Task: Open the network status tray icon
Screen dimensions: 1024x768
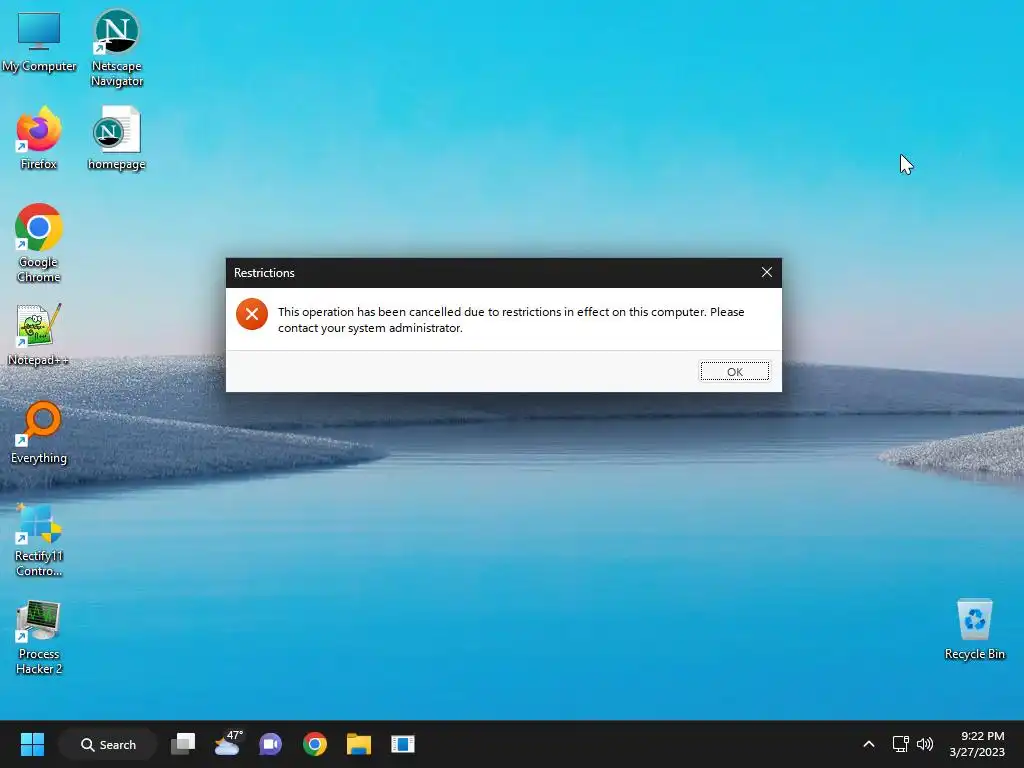Action: click(901, 744)
